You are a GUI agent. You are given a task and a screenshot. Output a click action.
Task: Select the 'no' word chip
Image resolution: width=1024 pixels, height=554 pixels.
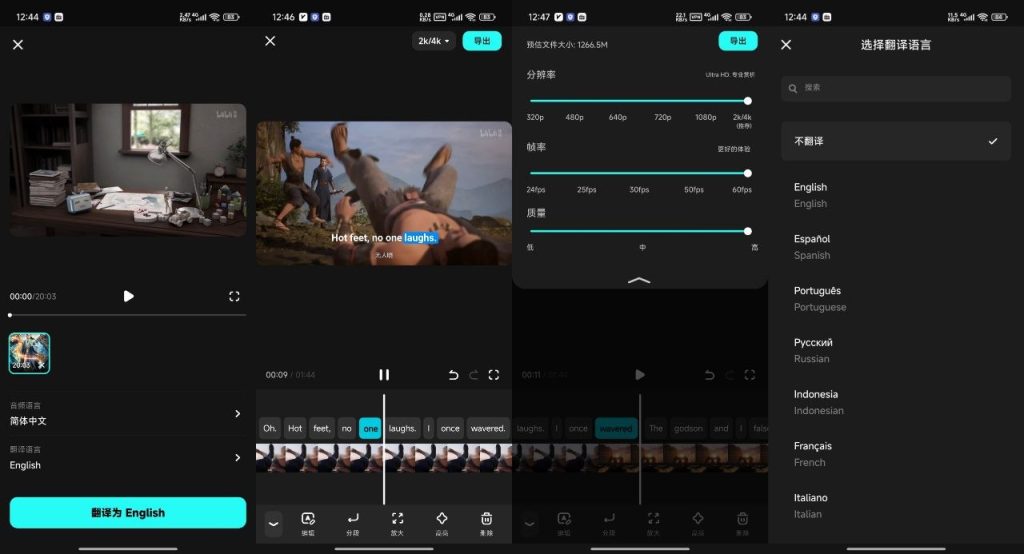(347, 429)
